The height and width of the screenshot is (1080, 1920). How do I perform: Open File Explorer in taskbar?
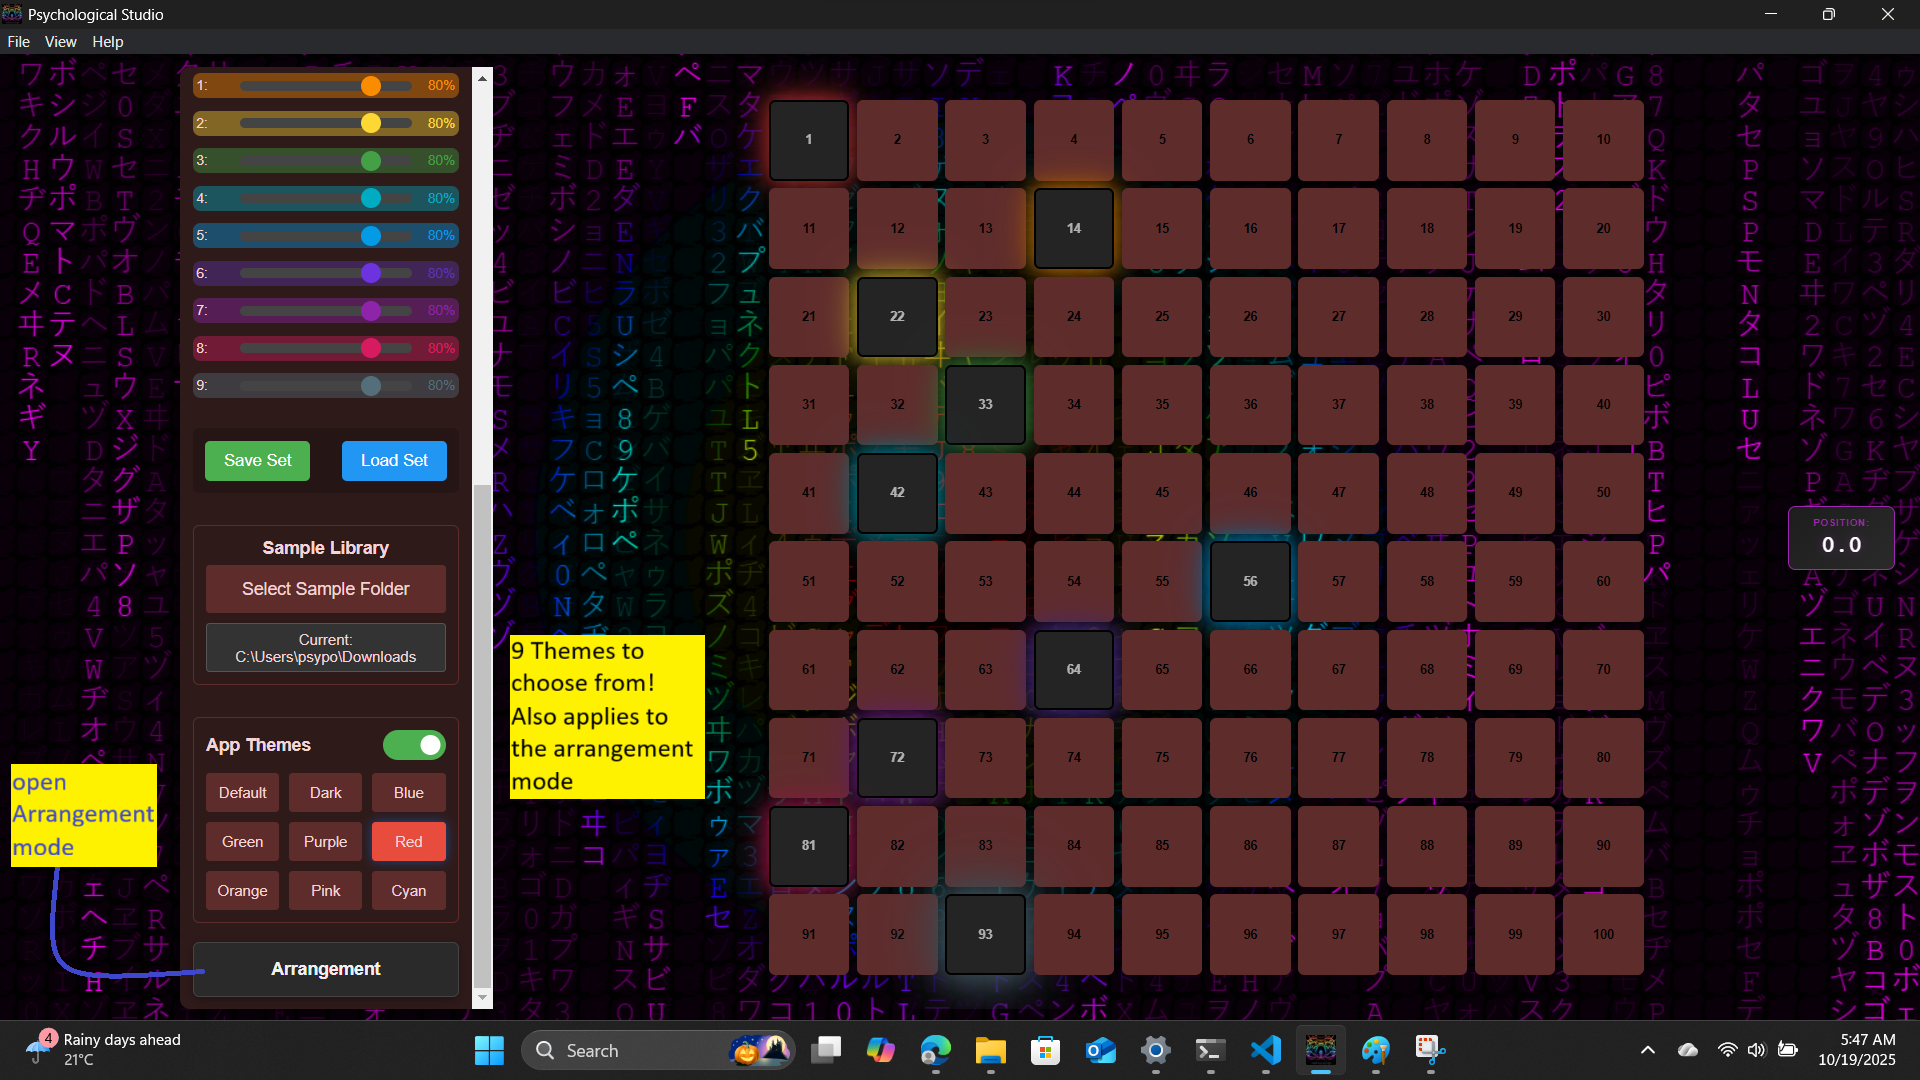tap(990, 1050)
